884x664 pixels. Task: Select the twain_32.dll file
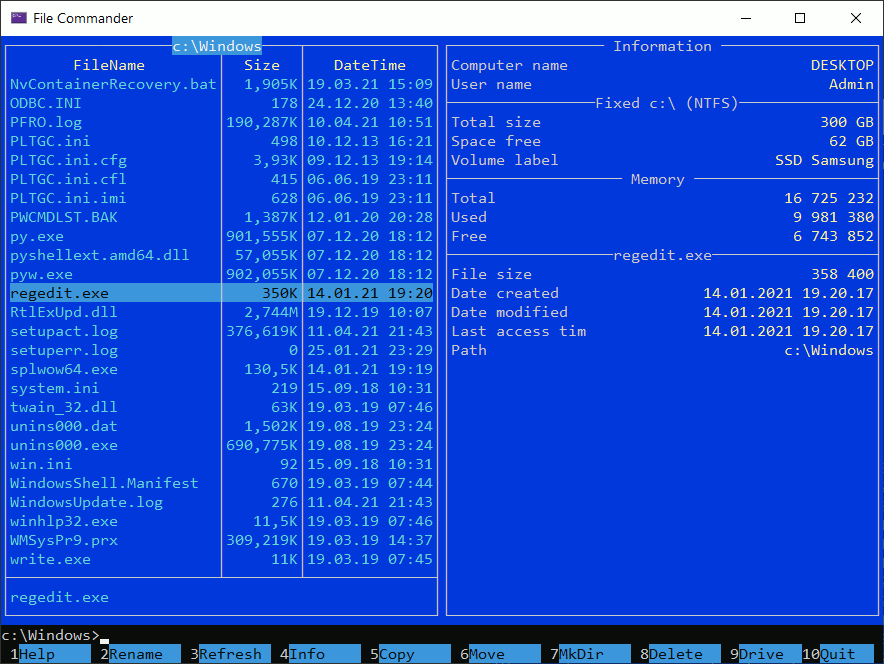point(64,408)
